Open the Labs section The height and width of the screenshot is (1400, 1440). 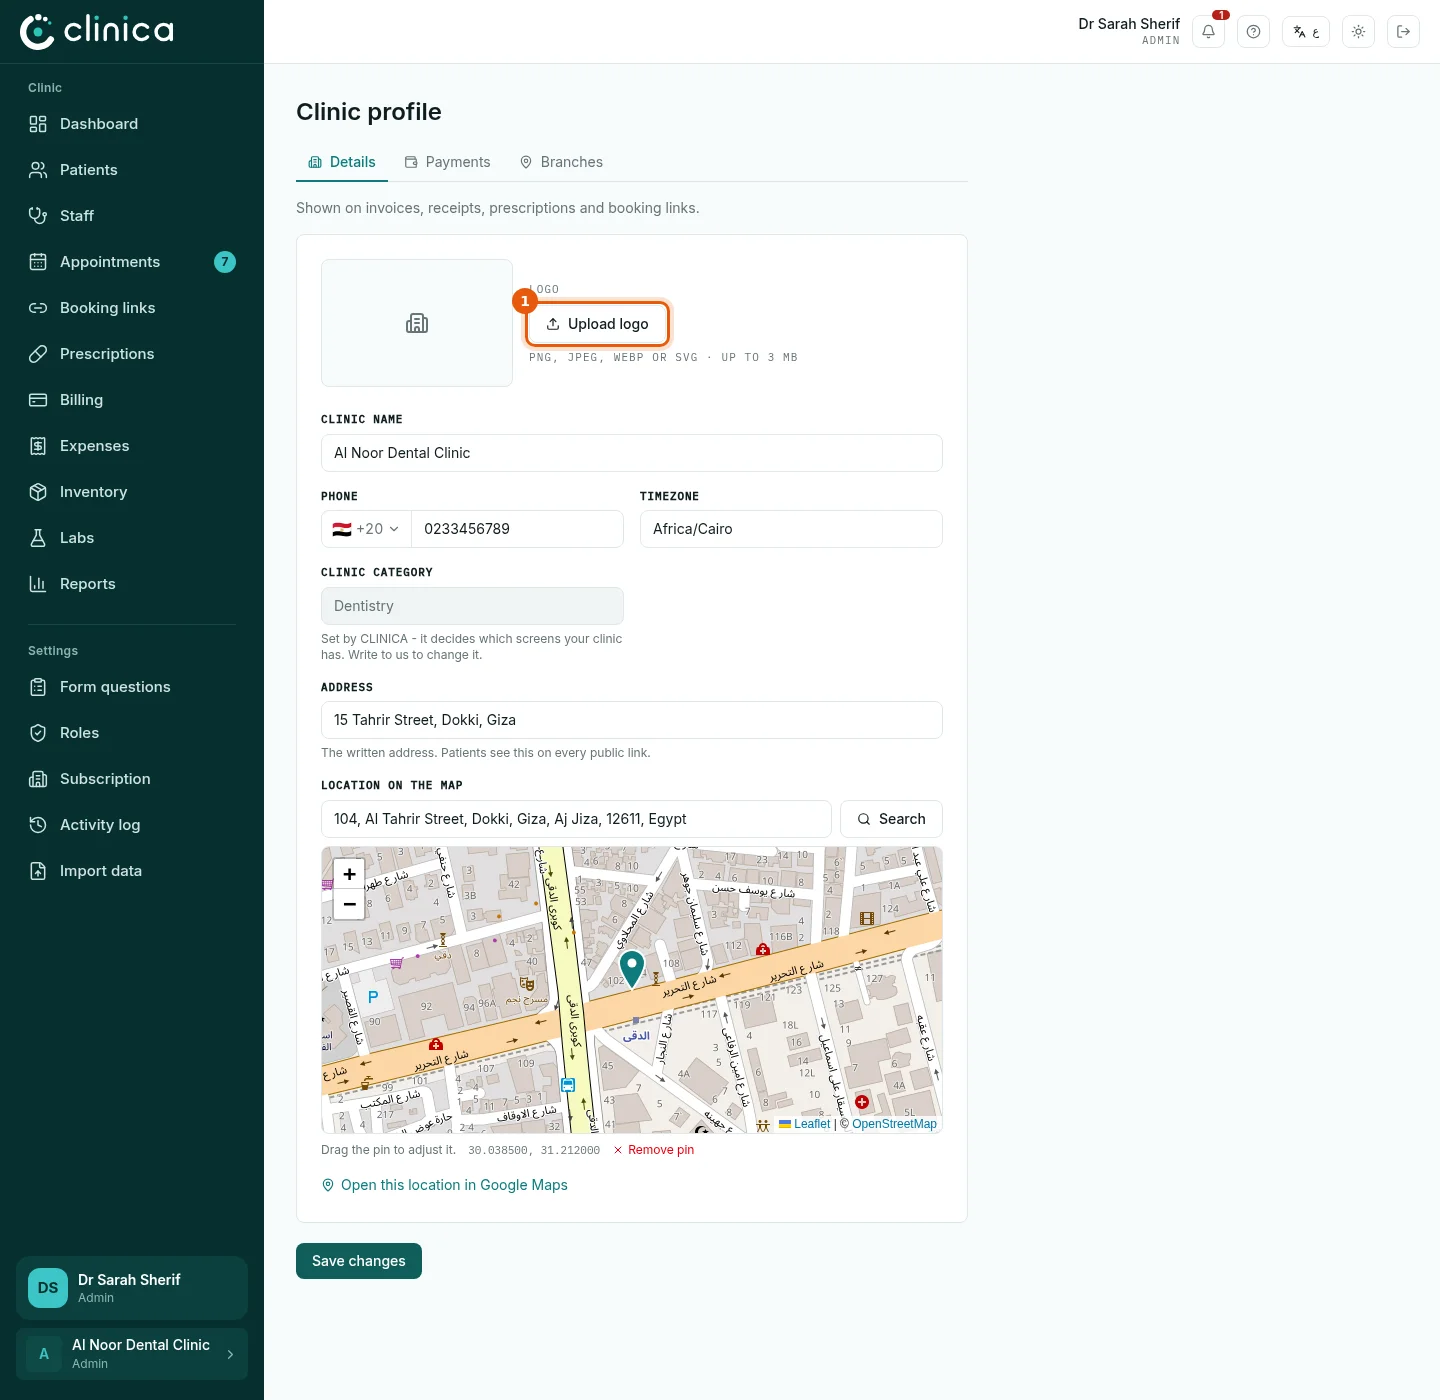pos(132,538)
